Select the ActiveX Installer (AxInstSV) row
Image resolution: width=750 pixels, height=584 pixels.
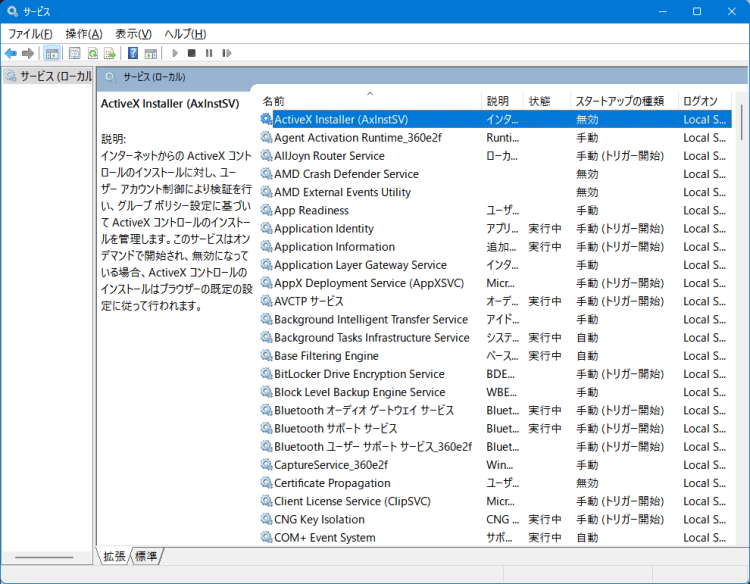pyautogui.click(x=496, y=119)
